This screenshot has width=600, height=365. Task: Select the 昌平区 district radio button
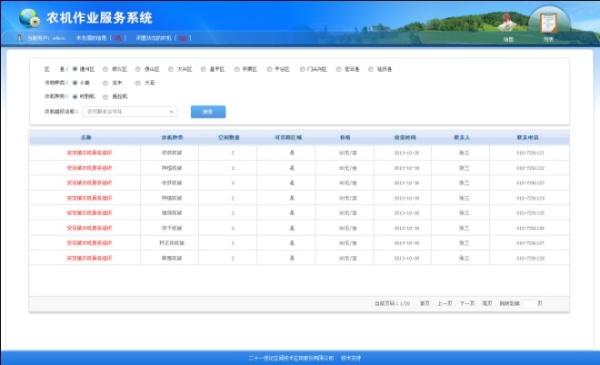pos(204,69)
